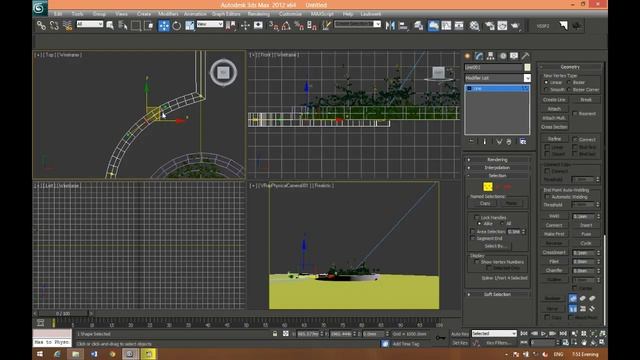
Task: Select the Linear vertex type radio
Action: pos(546,82)
